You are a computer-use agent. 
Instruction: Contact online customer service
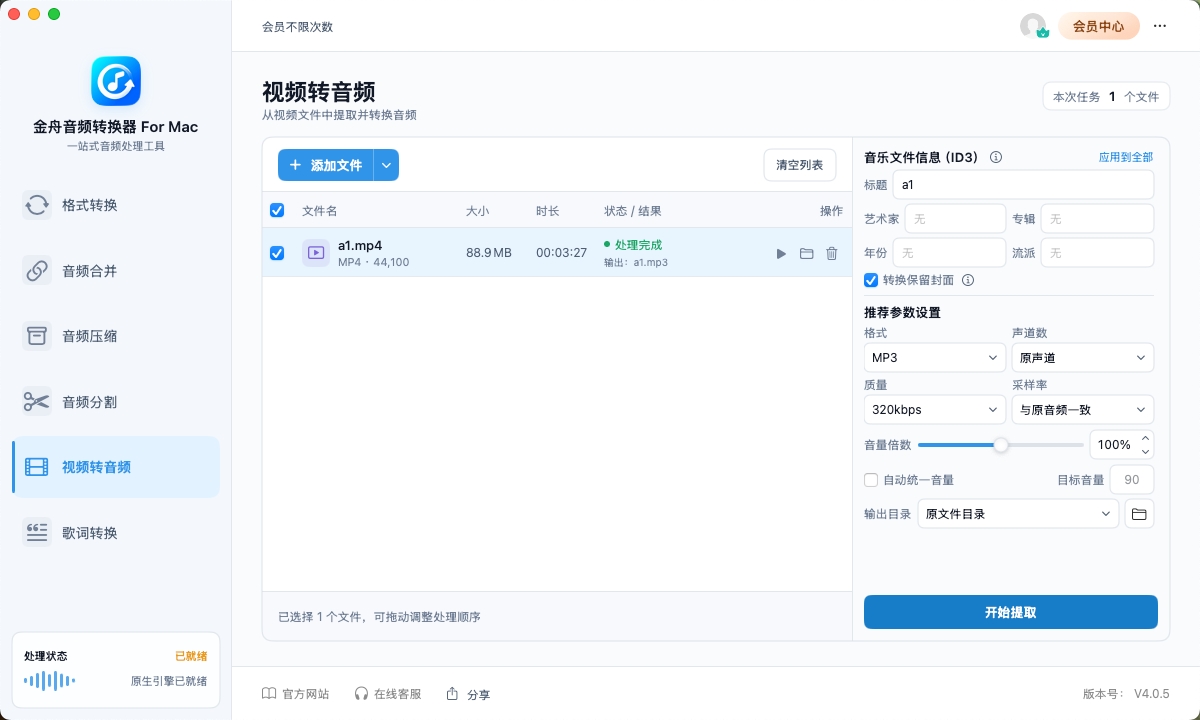point(388,694)
